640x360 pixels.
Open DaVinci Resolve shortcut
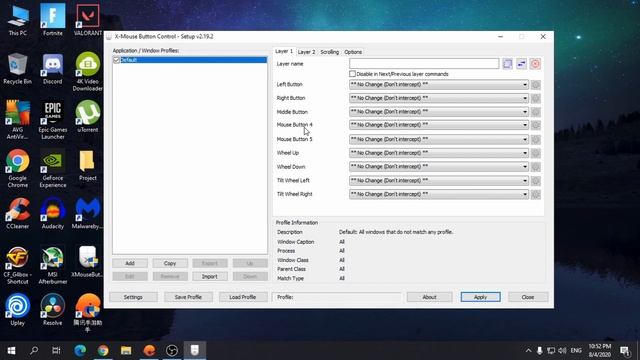[x=53, y=309]
